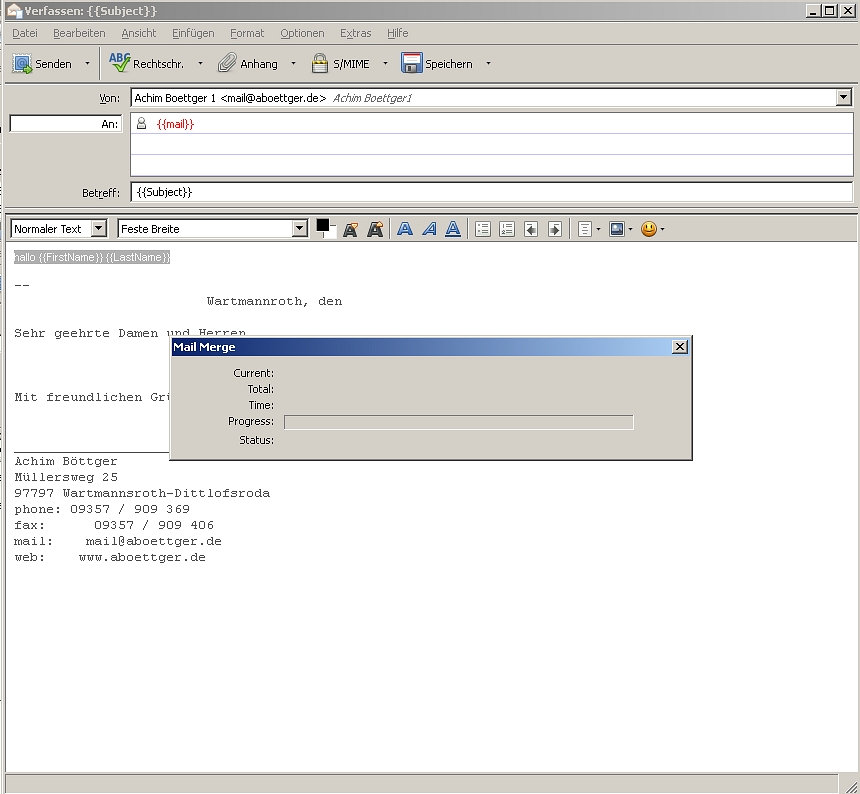
Task: Apply a numbered list
Action: (507, 229)
